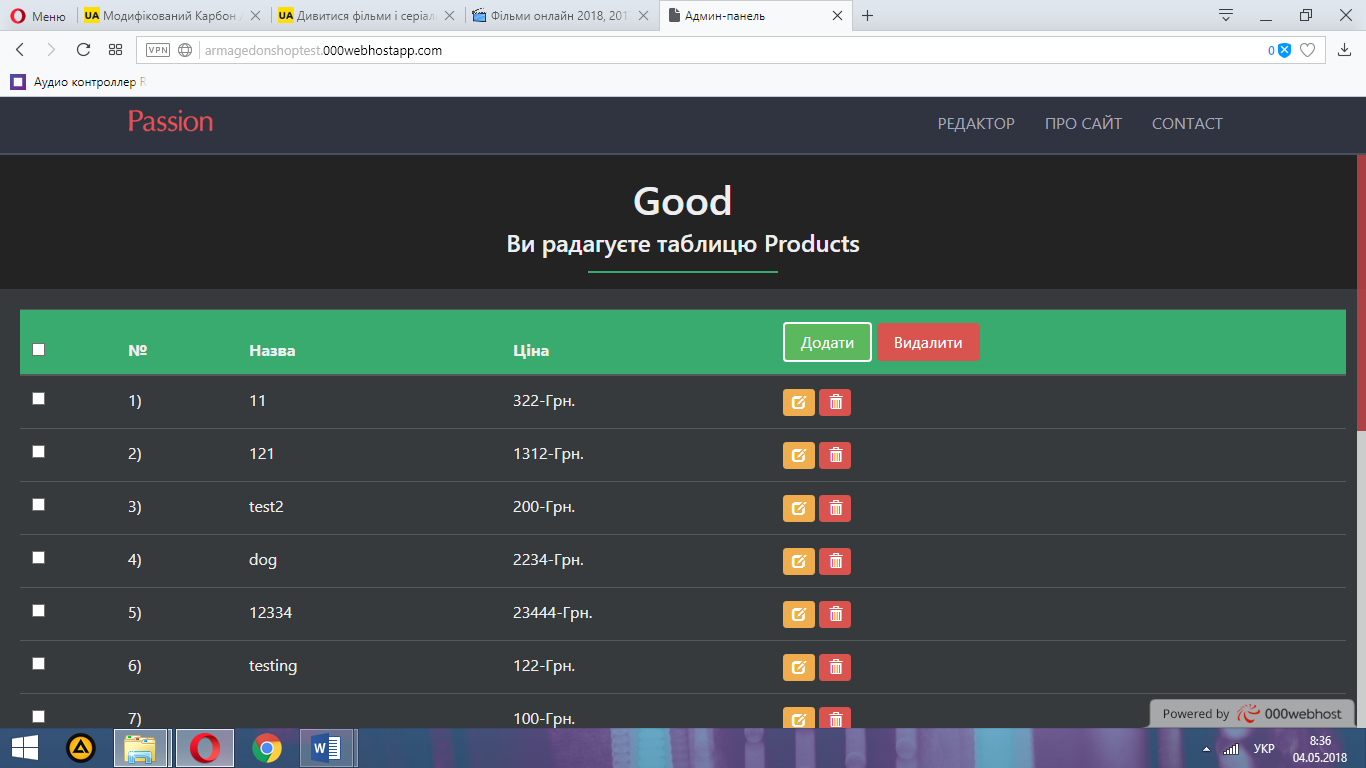This screenshot has height=768, width=1366.
Task: Trash product 12334
Action: point(835,614)
